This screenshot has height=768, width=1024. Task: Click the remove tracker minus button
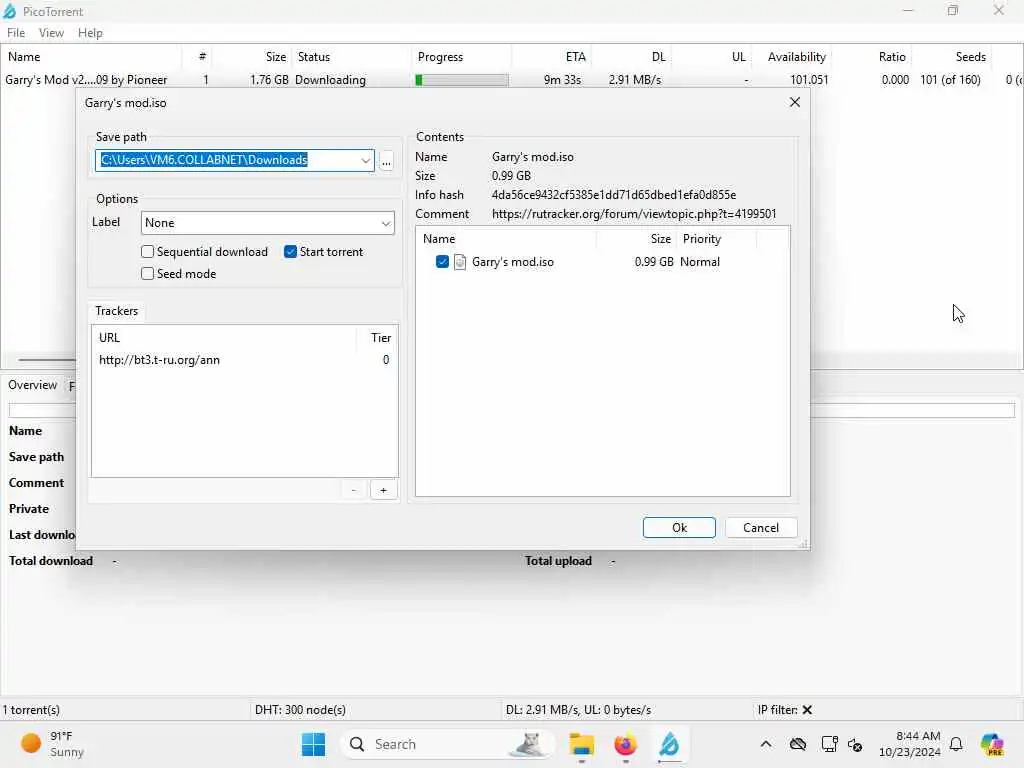coord(353,490)
